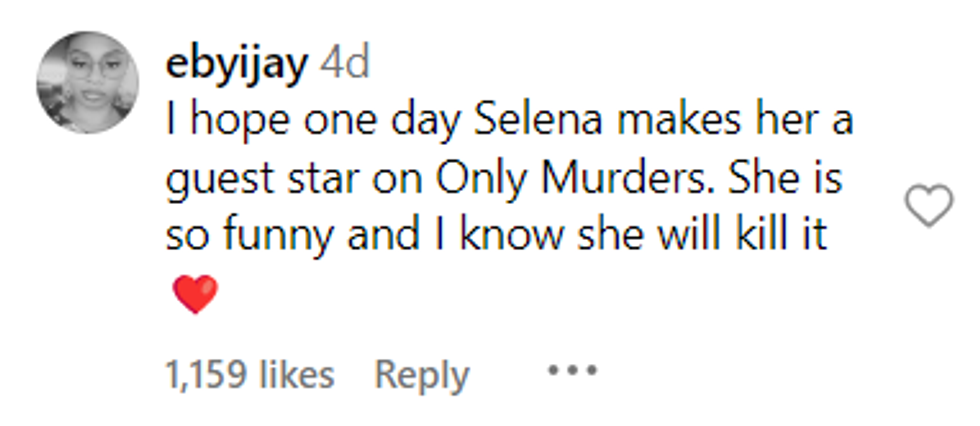View the 1,159 likes list

[248, 375]
